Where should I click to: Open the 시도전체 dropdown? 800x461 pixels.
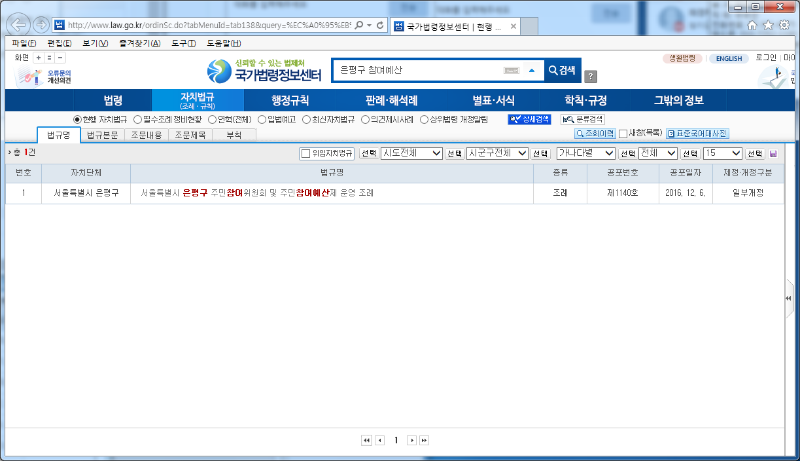point(411,153)
